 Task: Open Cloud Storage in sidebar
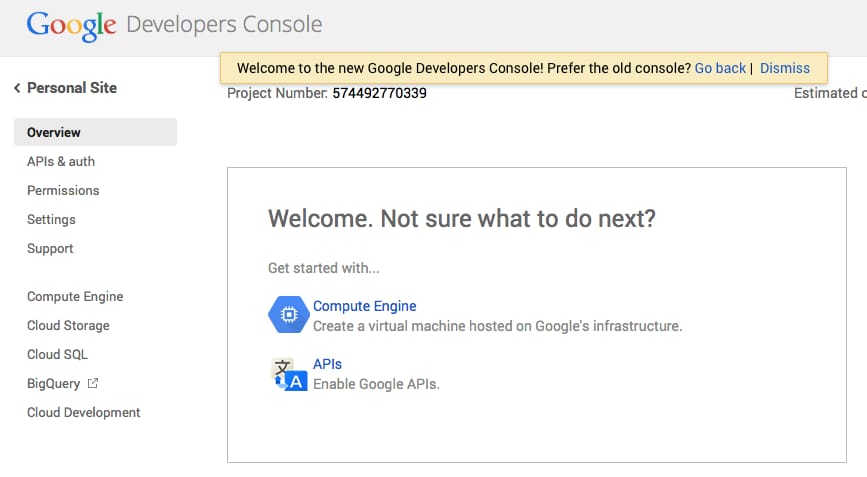68,326
